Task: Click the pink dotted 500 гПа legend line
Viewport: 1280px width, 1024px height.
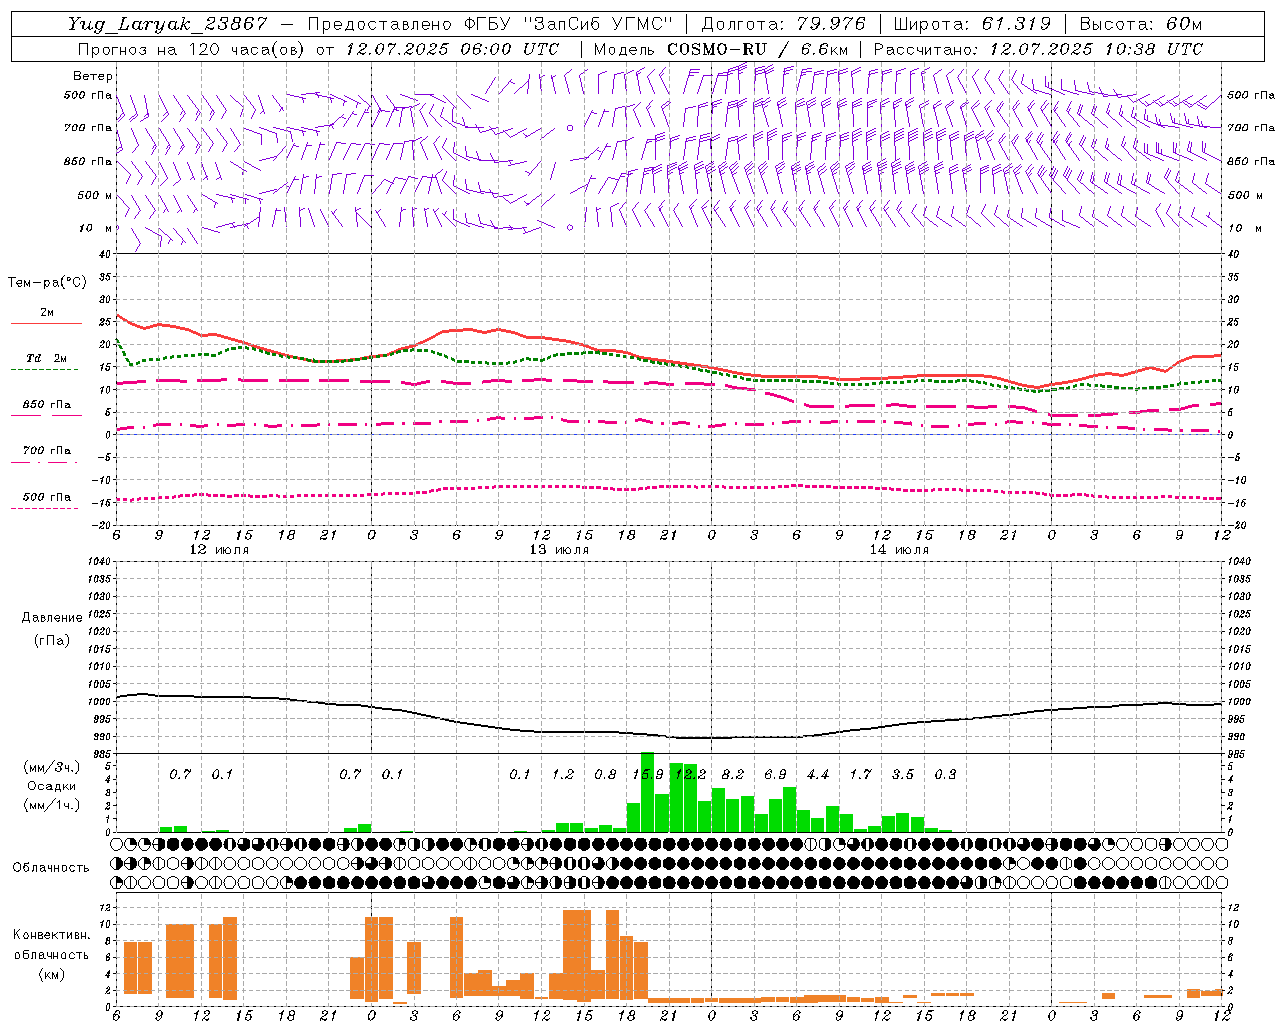Action: click(44, 508)
